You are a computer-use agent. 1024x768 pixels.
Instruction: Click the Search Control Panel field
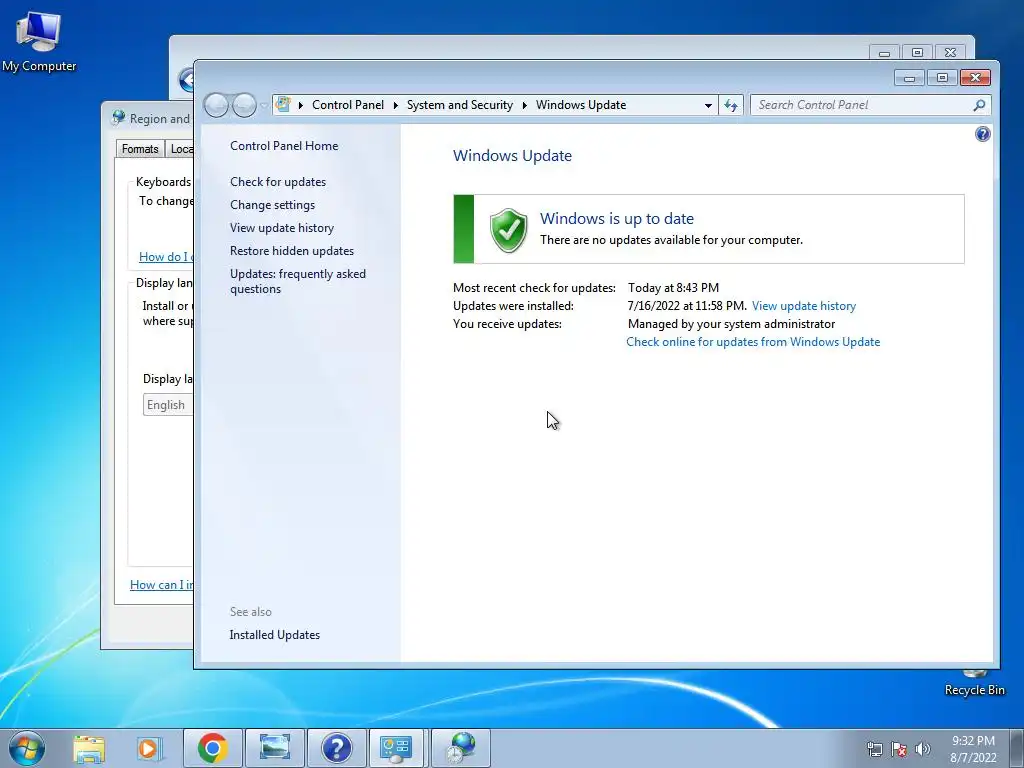(x=871, y=105)
